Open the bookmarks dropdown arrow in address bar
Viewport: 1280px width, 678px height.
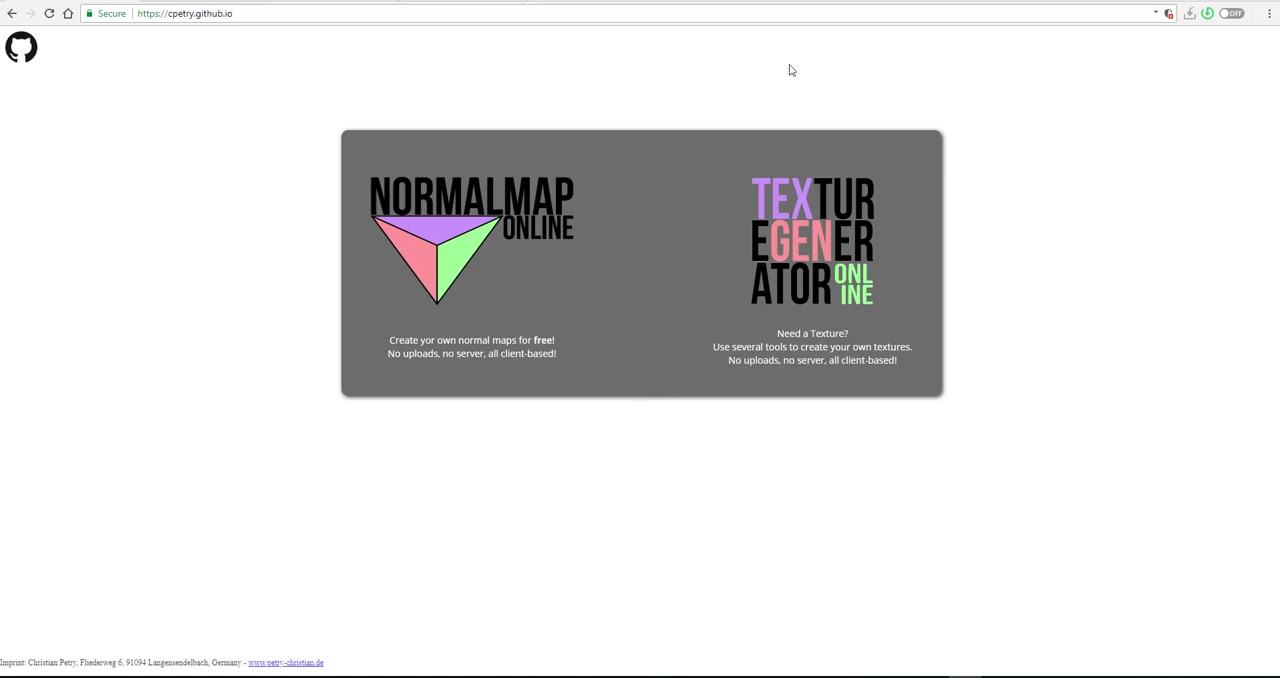point(1156,13)
